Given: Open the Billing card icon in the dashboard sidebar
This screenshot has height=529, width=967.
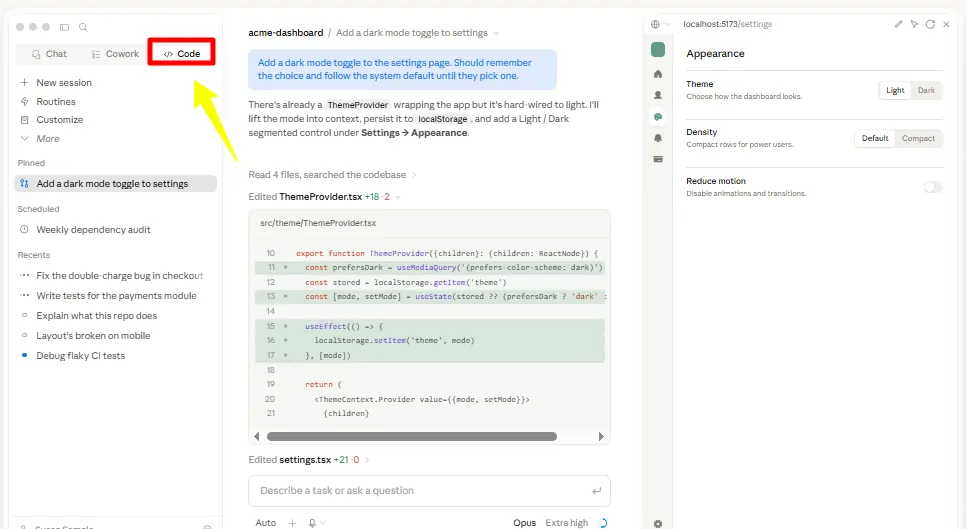Looking at the screenshot, I should 658,159.
